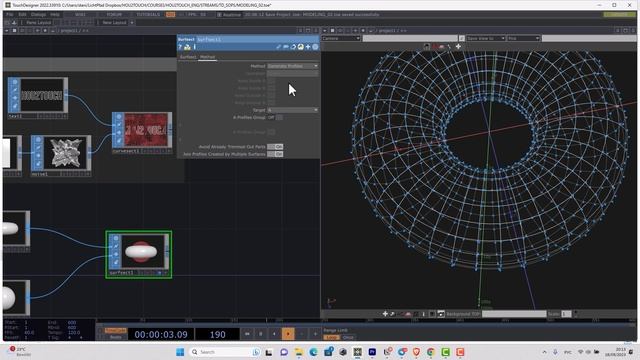The image size is (640, 360).
Task: Click the curvesect1 node thumbnail
Action: [146, 130]
